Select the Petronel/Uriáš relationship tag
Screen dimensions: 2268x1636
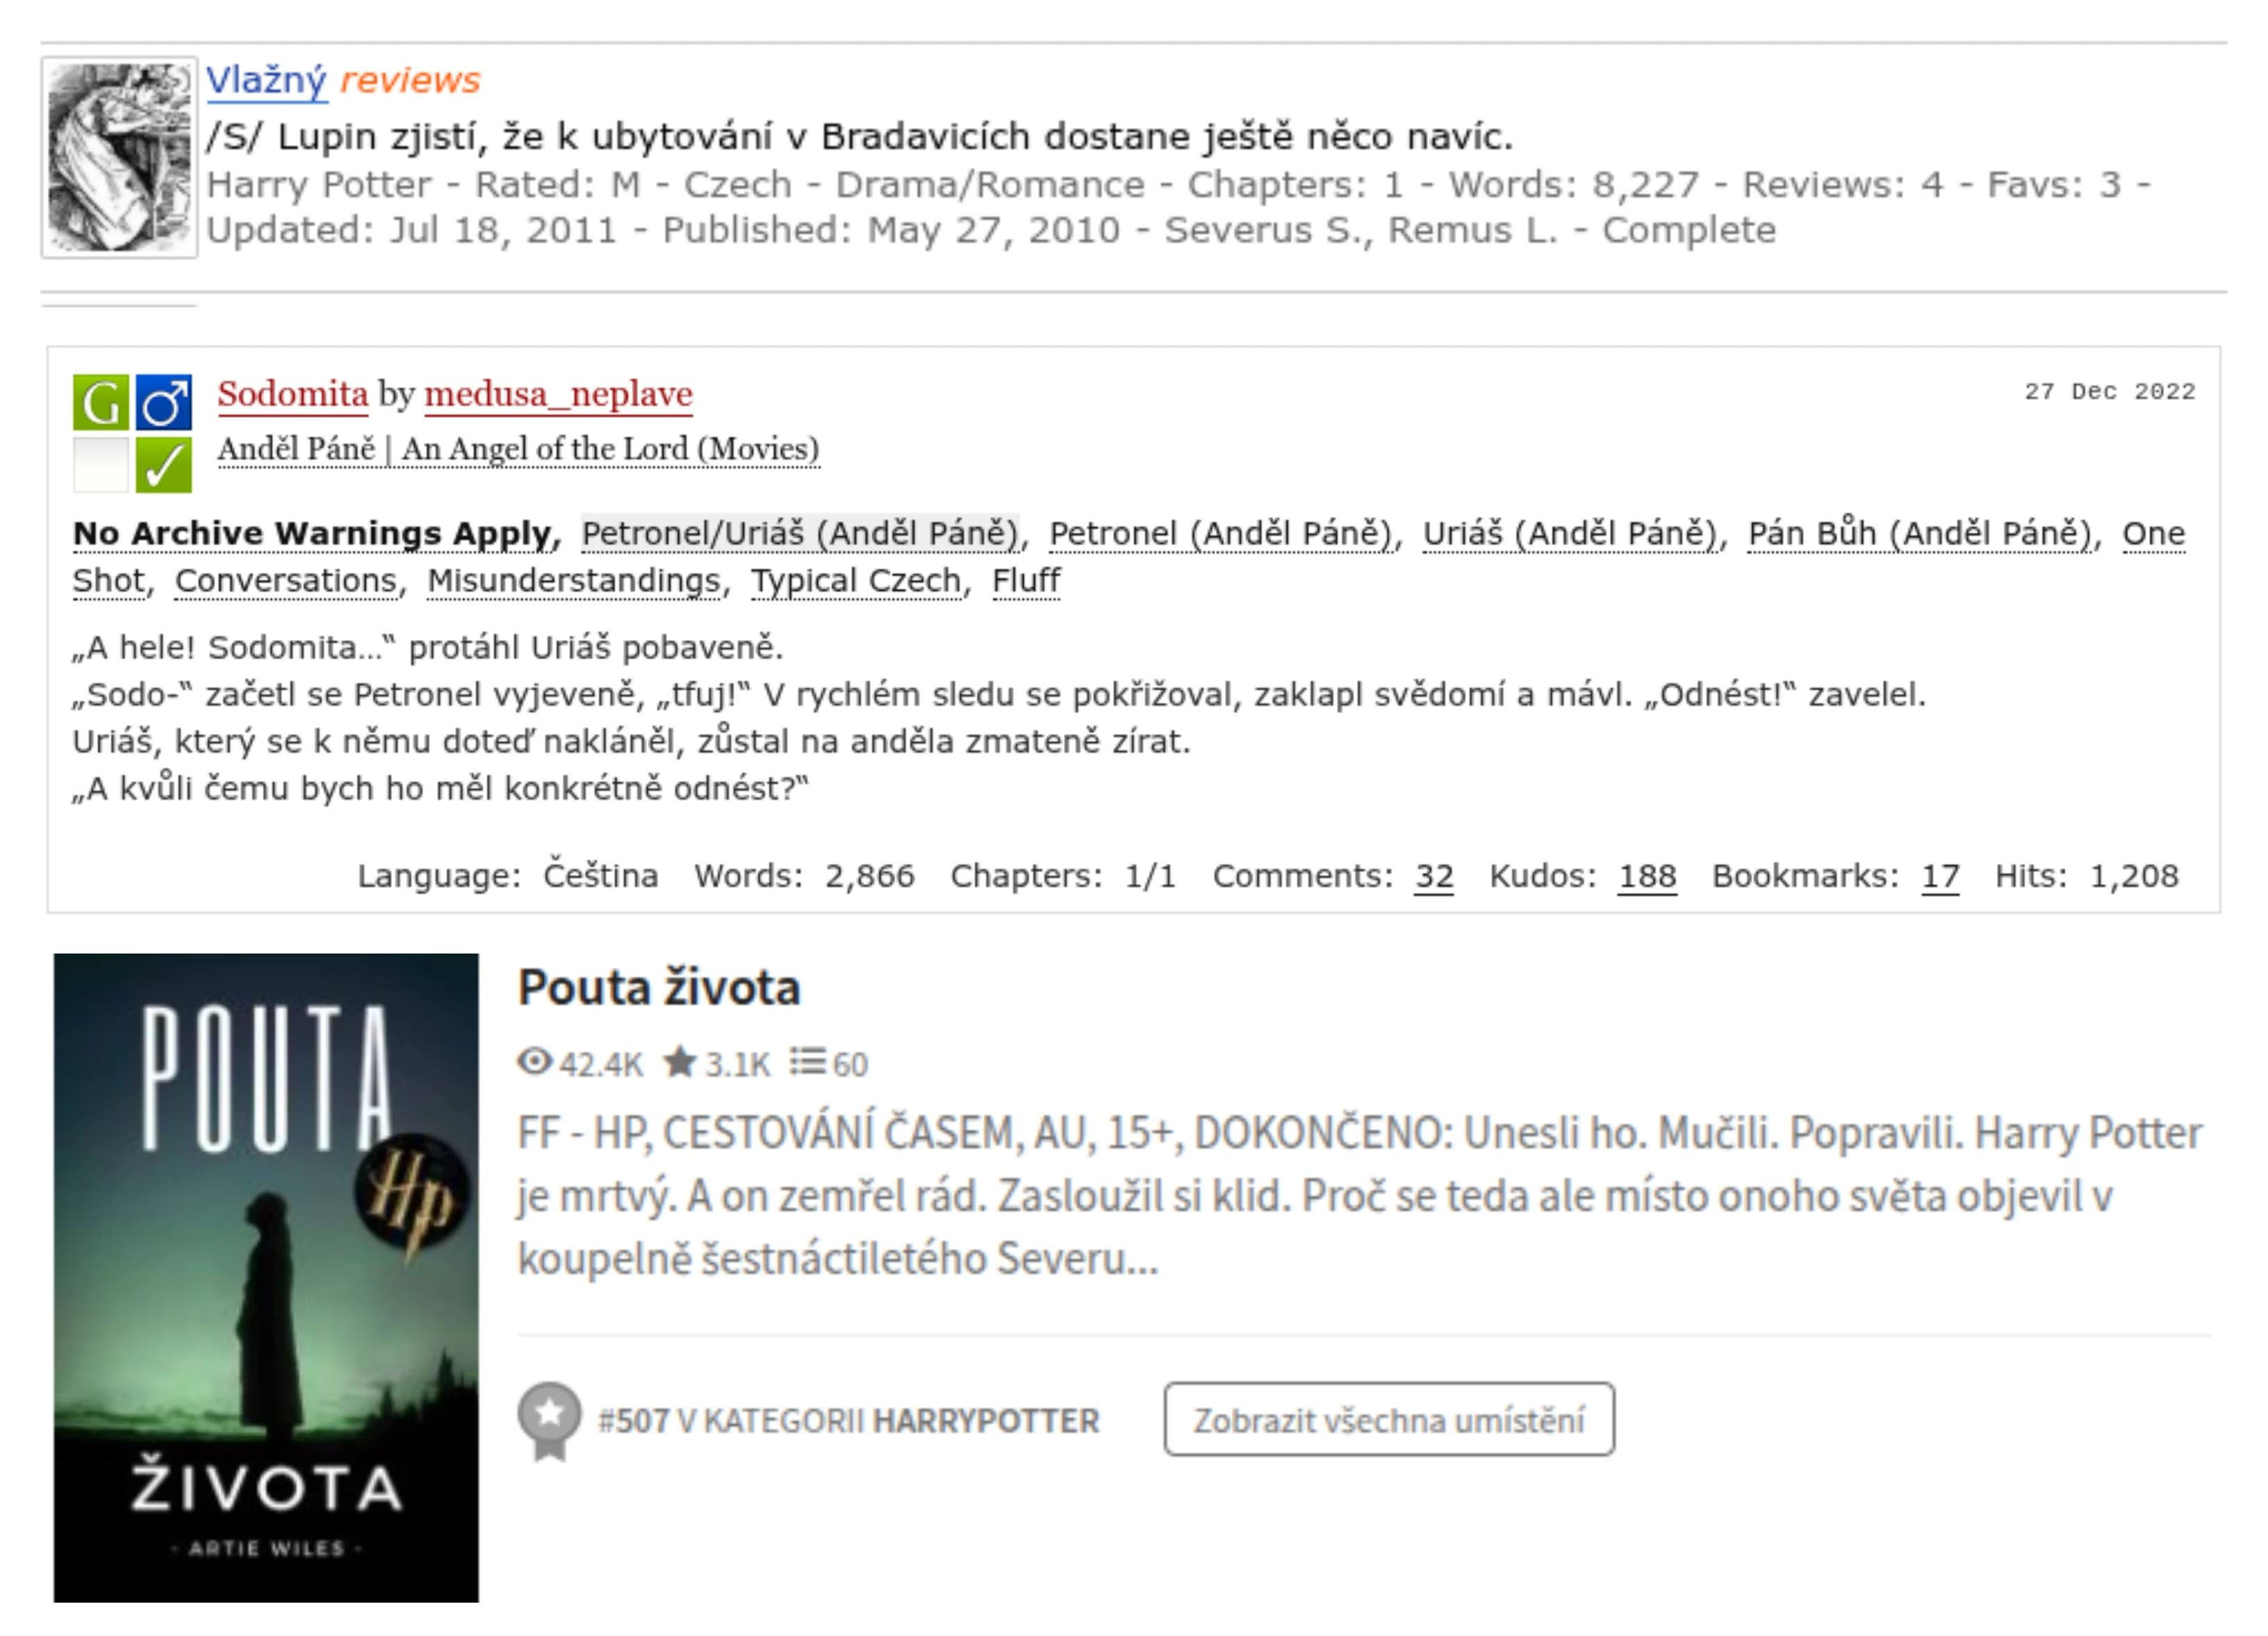[x=800, y=533]
